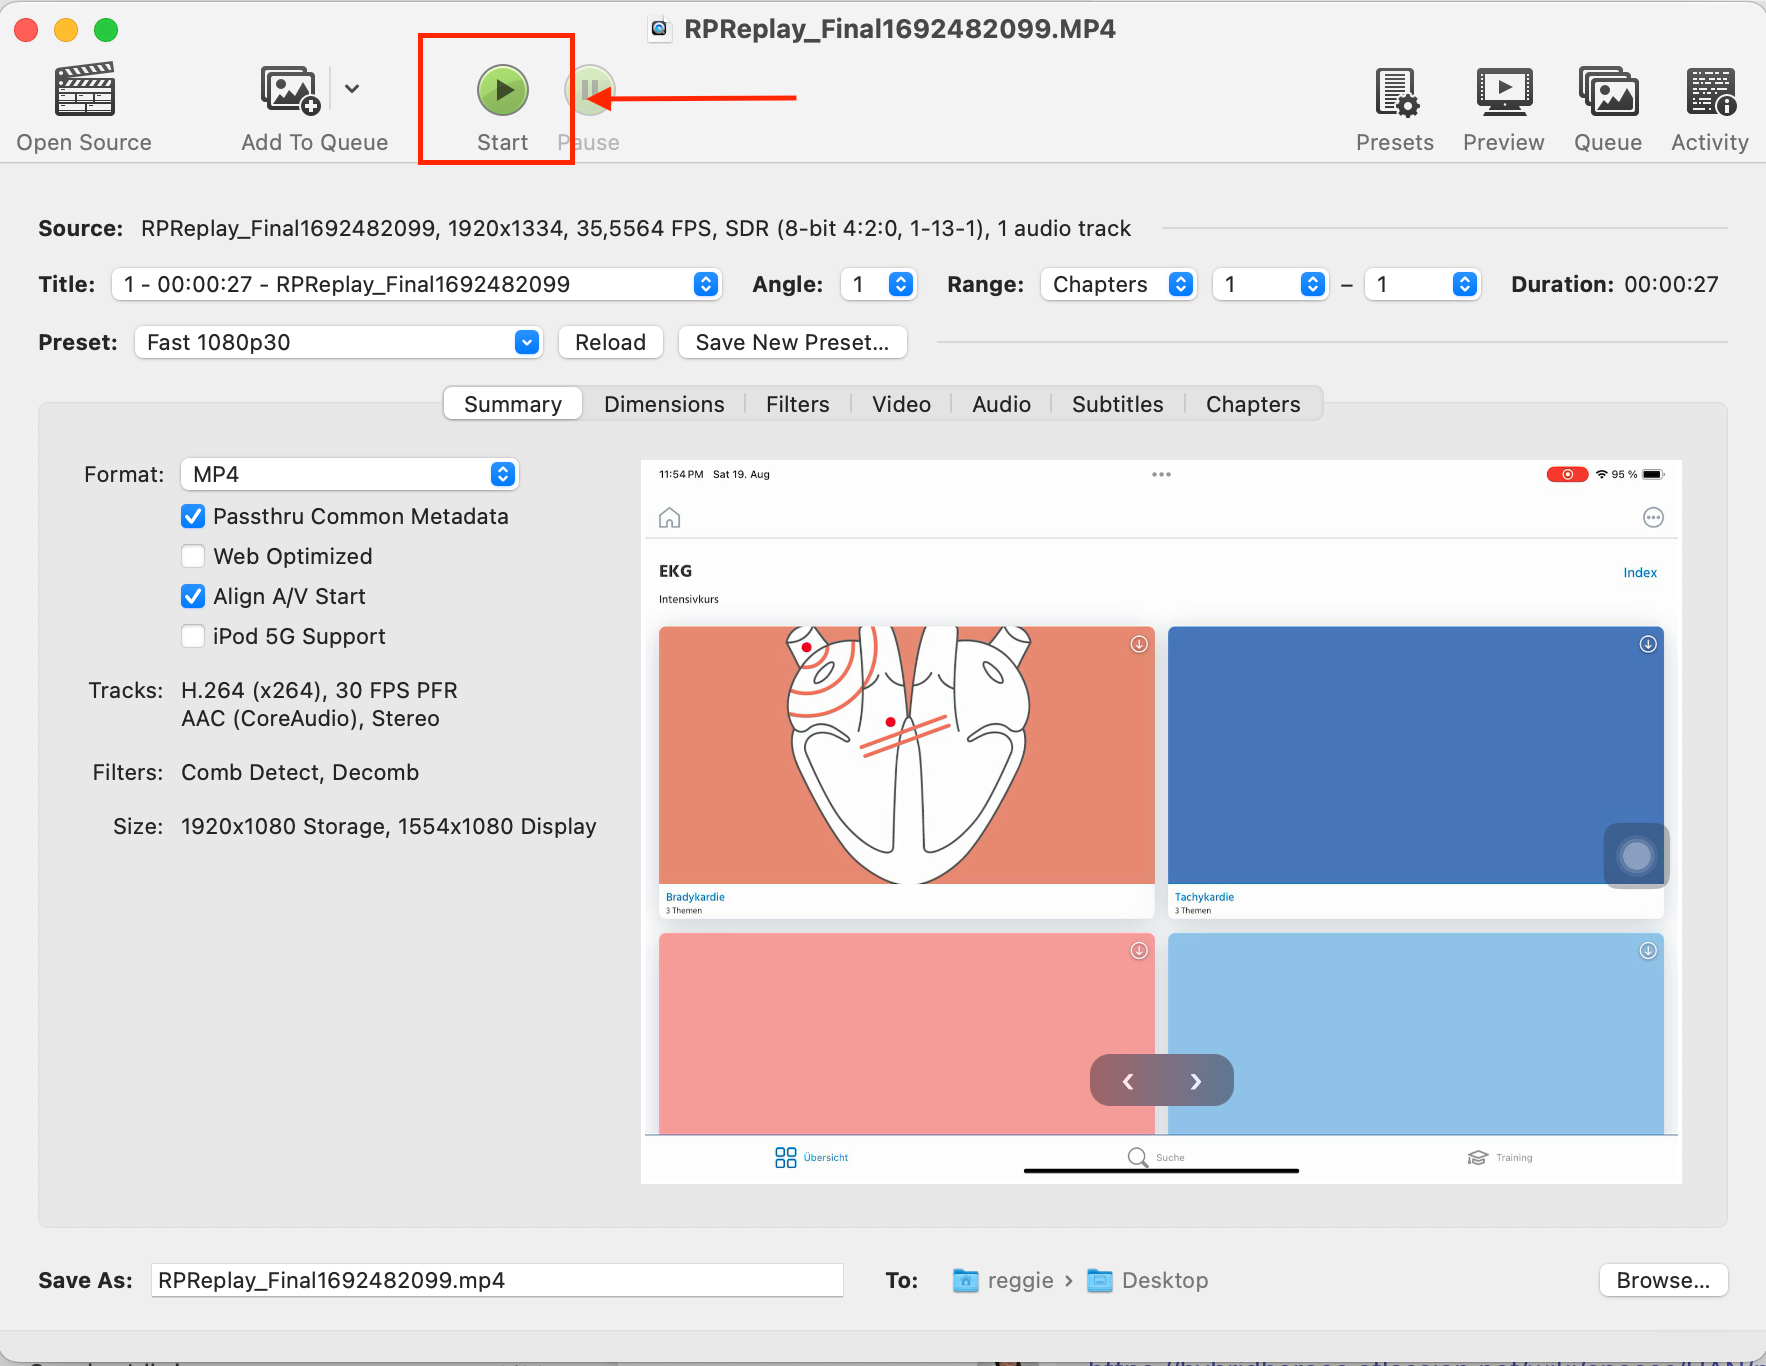Click the Bradykardie heart thumbnail
Screen dimensions: 1766x1366
pos(907,755)
